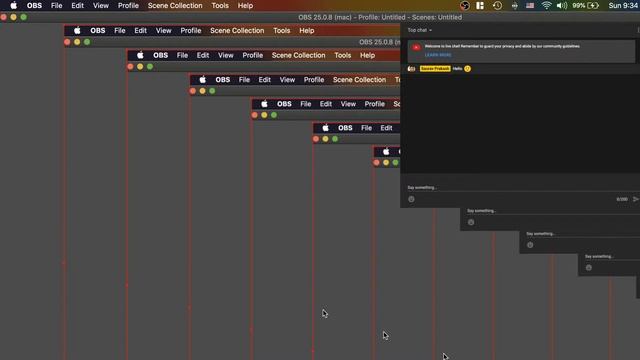Viewport: 640px width, 360px height.
Task: Click the US flag input source icon
Action: [x=530, y=6]
